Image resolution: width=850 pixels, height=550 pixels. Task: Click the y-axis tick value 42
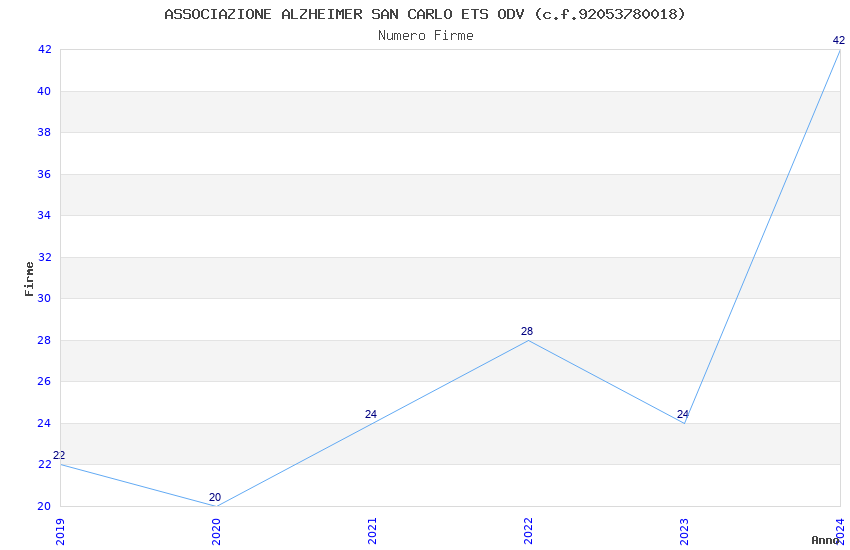(44, 49)
